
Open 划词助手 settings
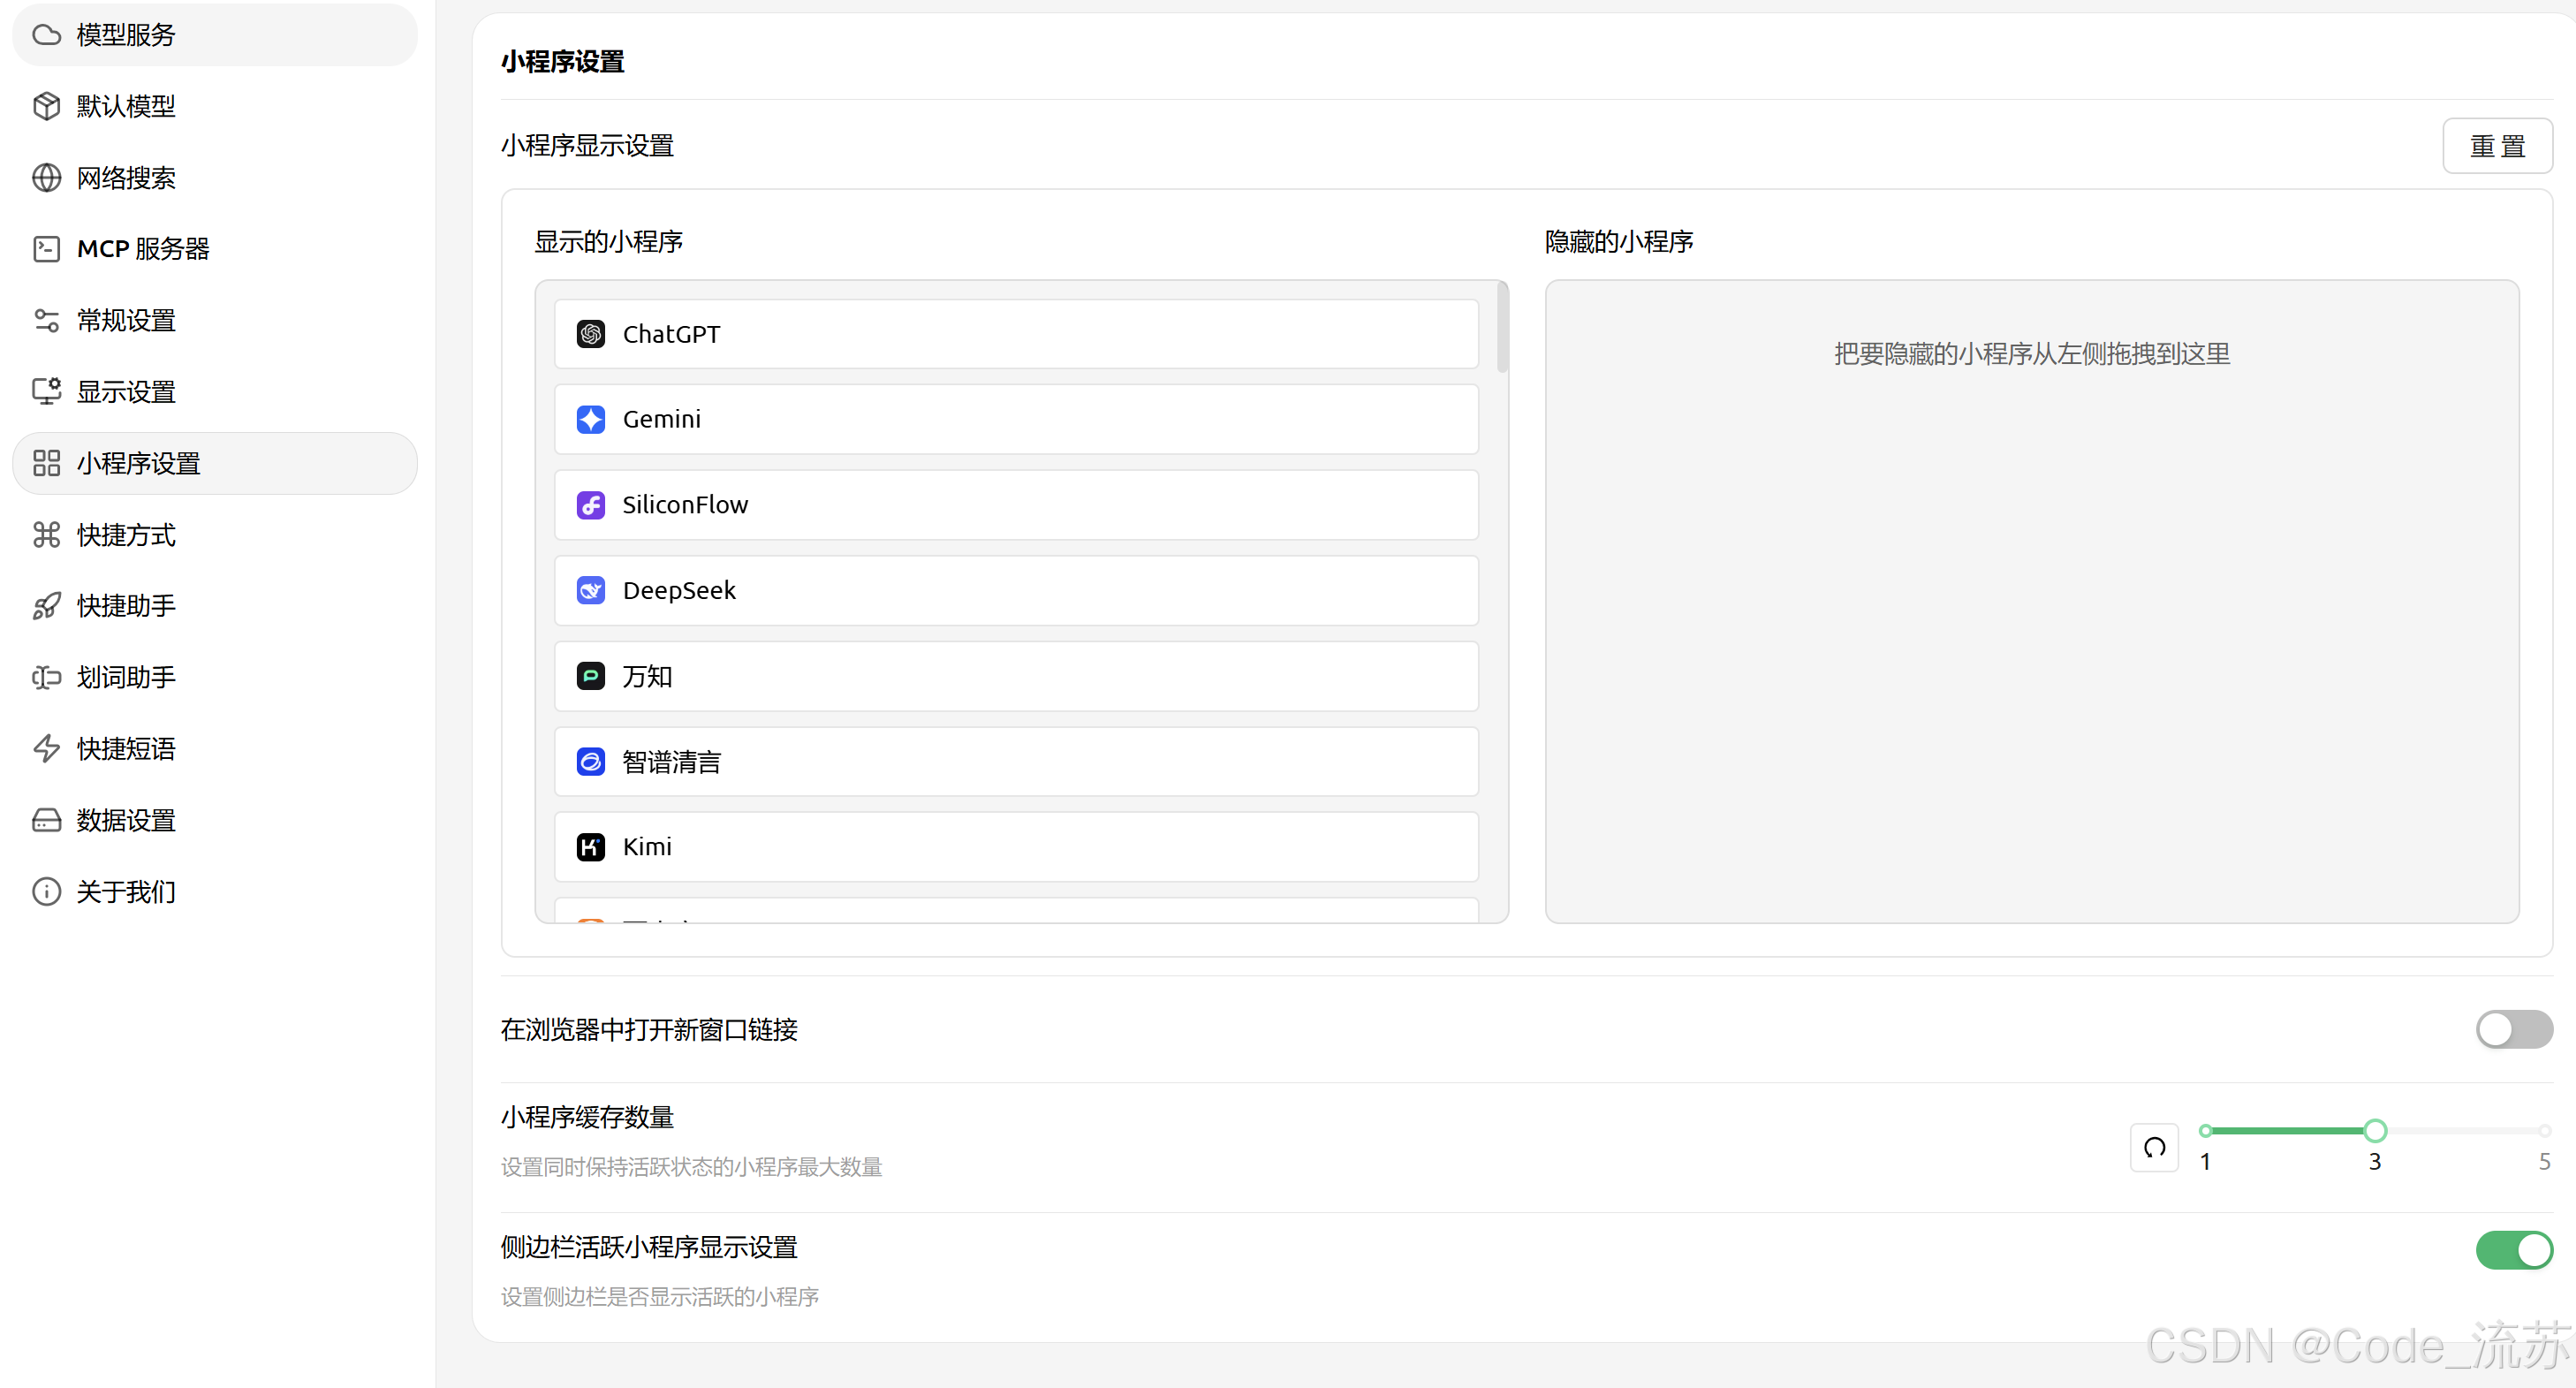126,677
